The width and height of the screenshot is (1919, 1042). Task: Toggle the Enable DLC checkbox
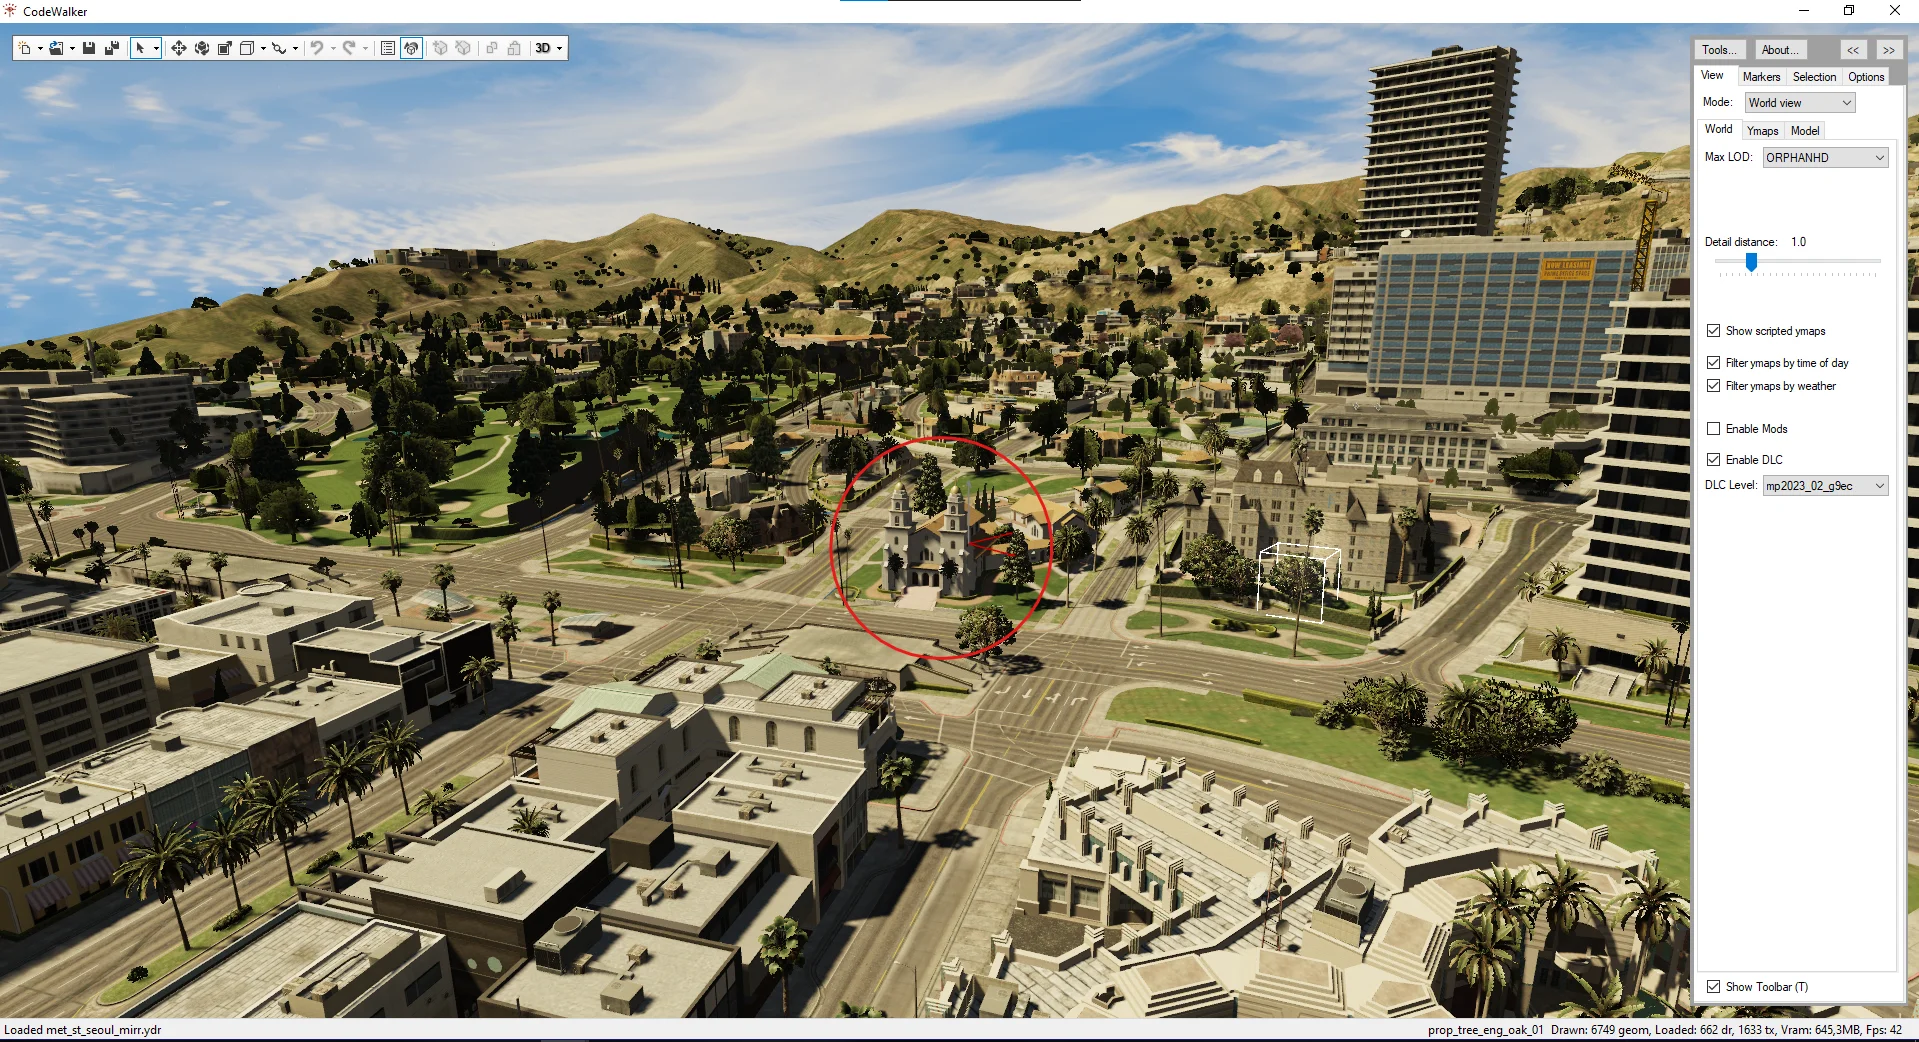point(1713,460)
